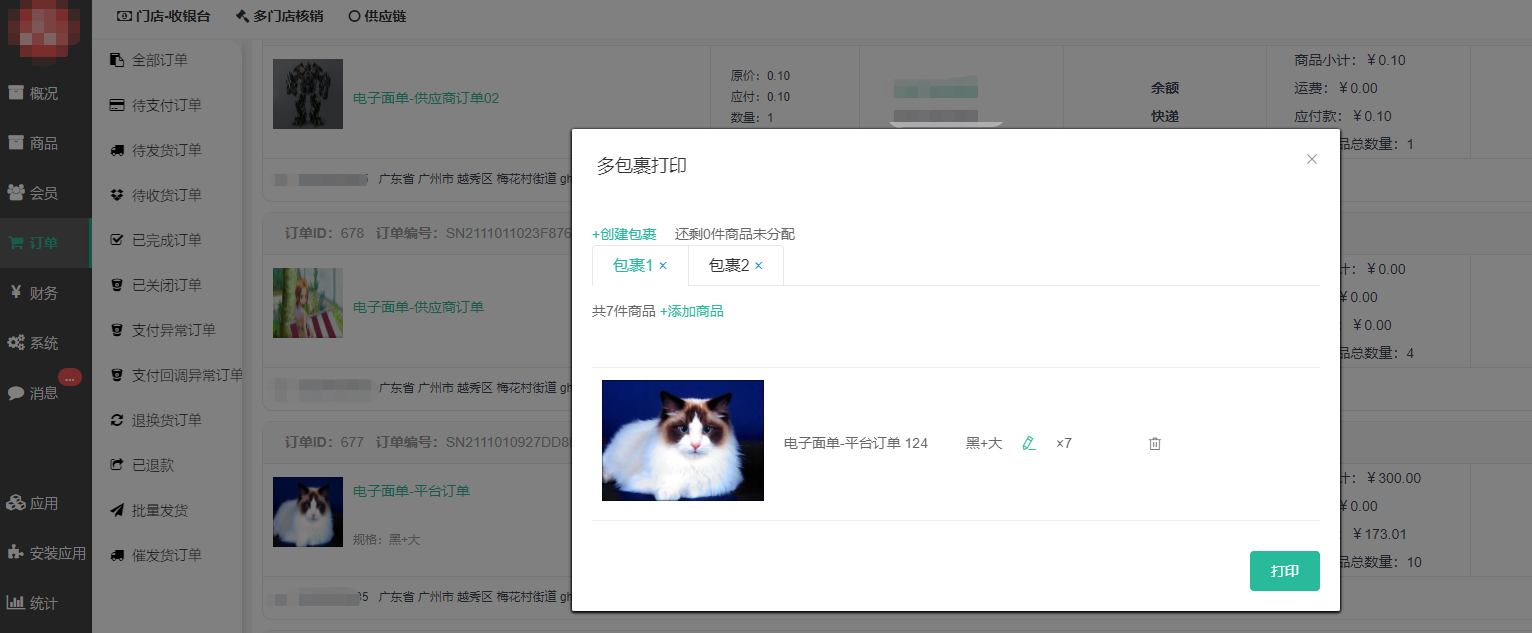Switch to the 包裹1 tab
This screenshot has width=1532, height=633.
[x=632, y=266]
